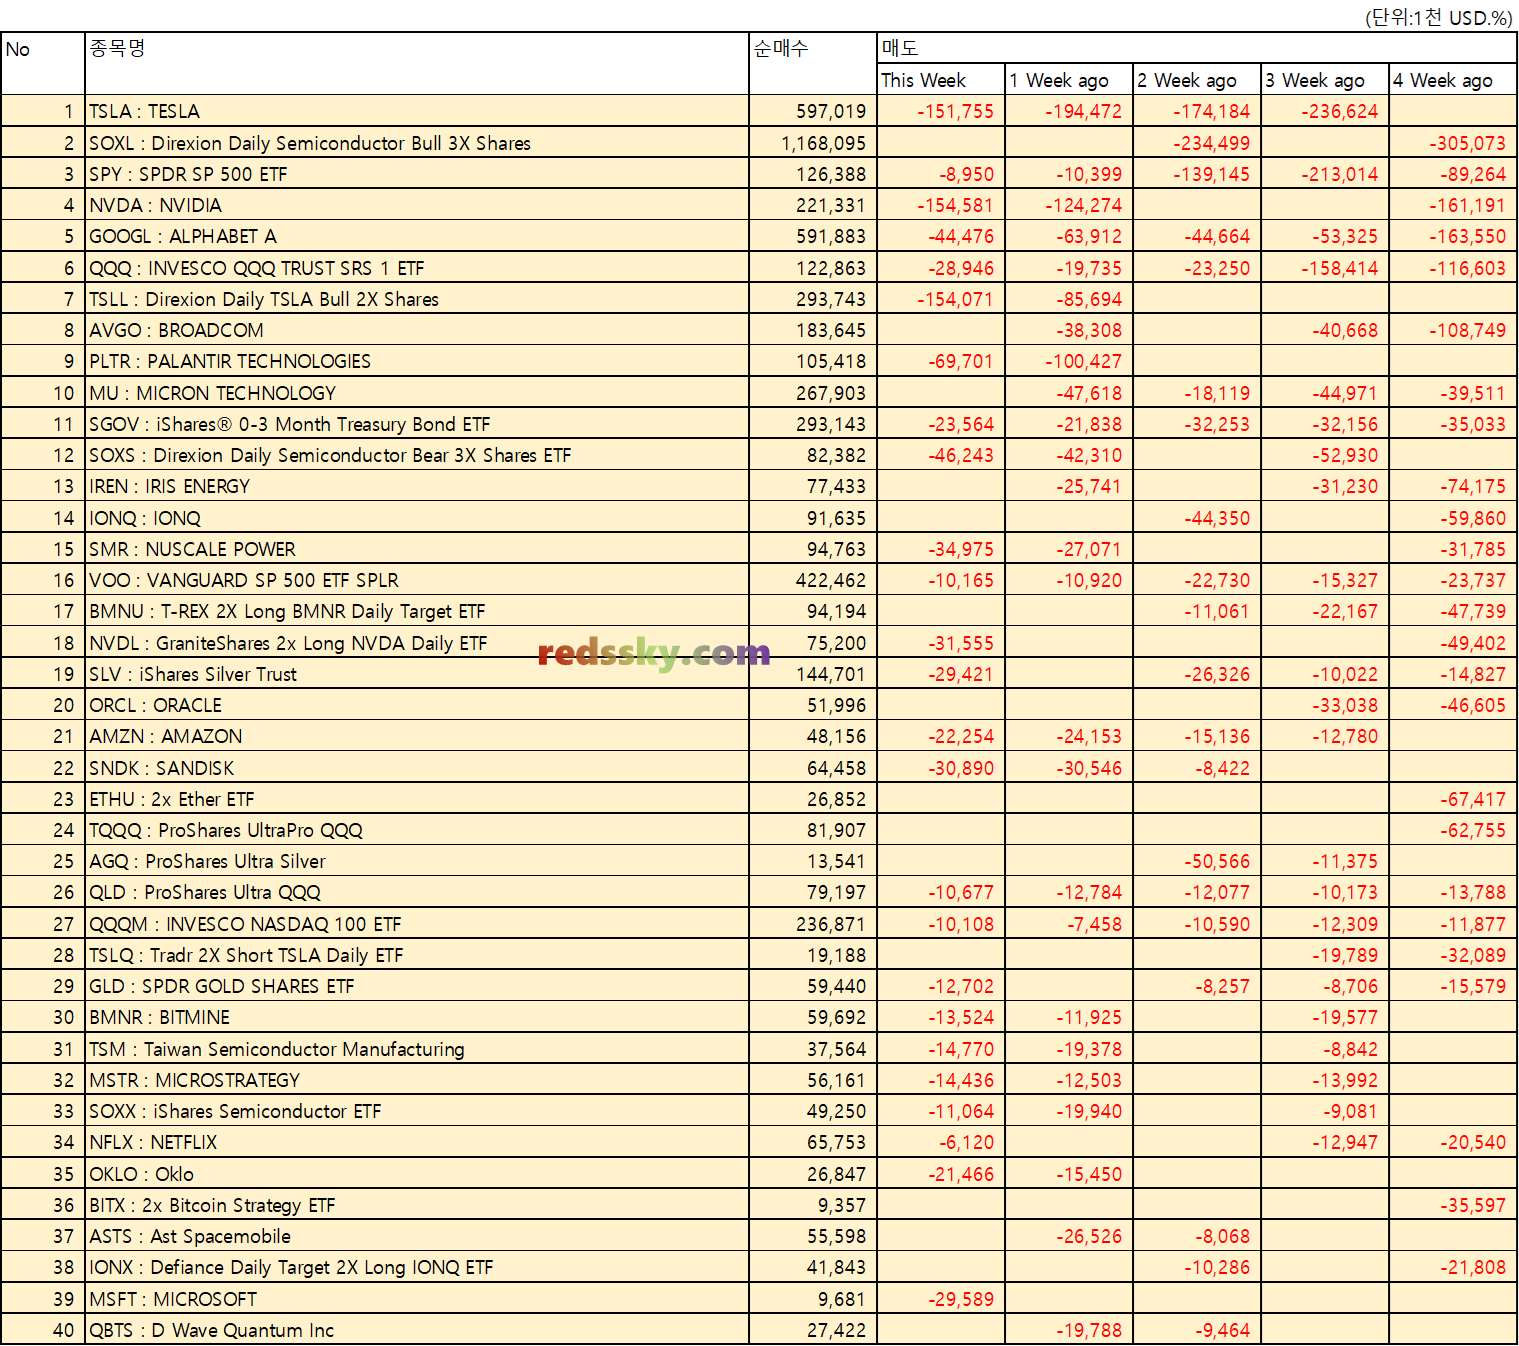
Task: Click the '매도' header cell
Action: [x=1197, y=48]
